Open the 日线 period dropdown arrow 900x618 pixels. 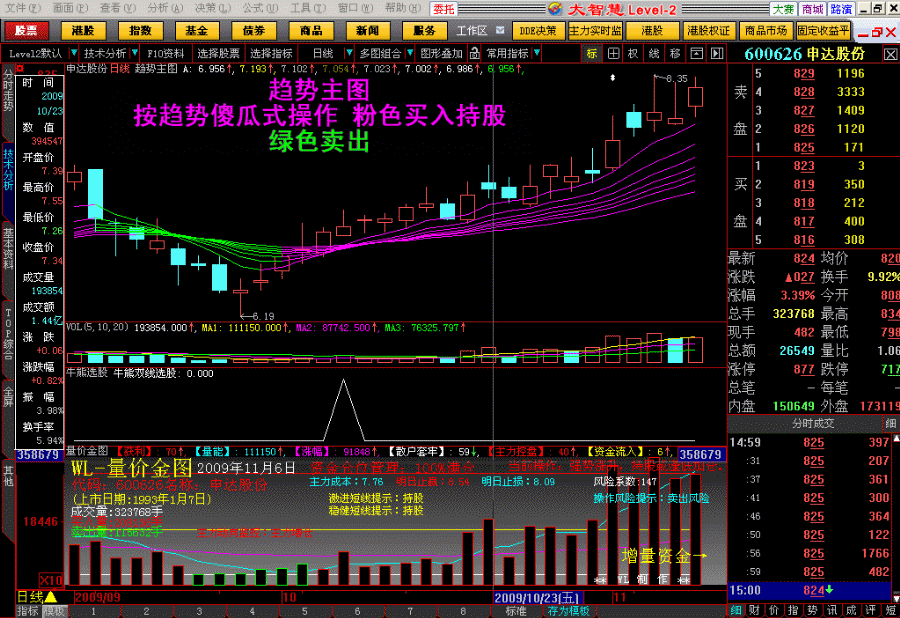coord(348,53)
